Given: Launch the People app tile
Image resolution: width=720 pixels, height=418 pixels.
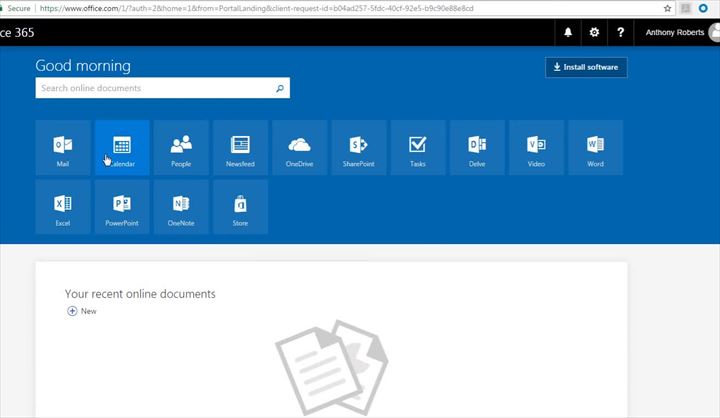Looking at the screenshot, I should (x=181, y=147).
